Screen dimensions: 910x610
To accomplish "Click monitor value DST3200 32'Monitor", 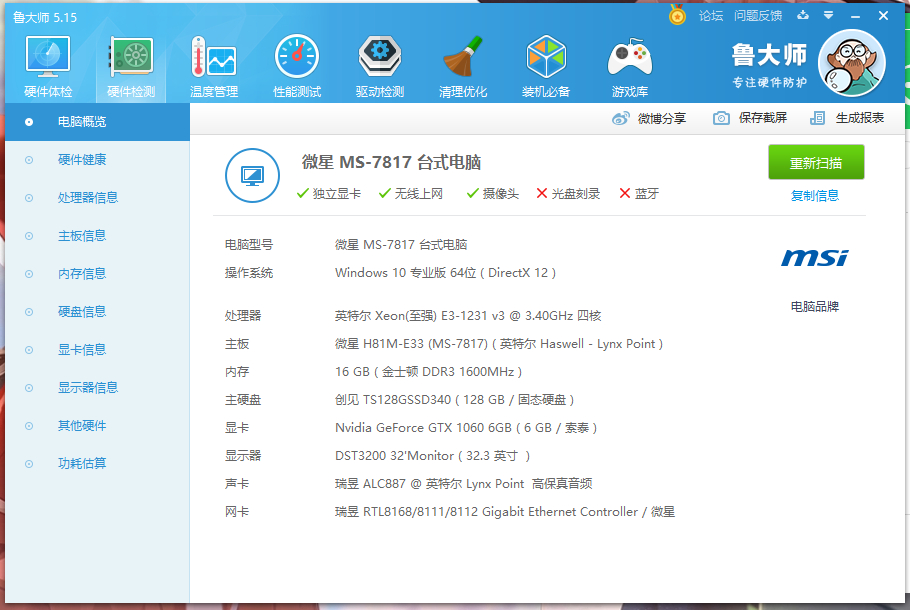I will click(432, 456).
